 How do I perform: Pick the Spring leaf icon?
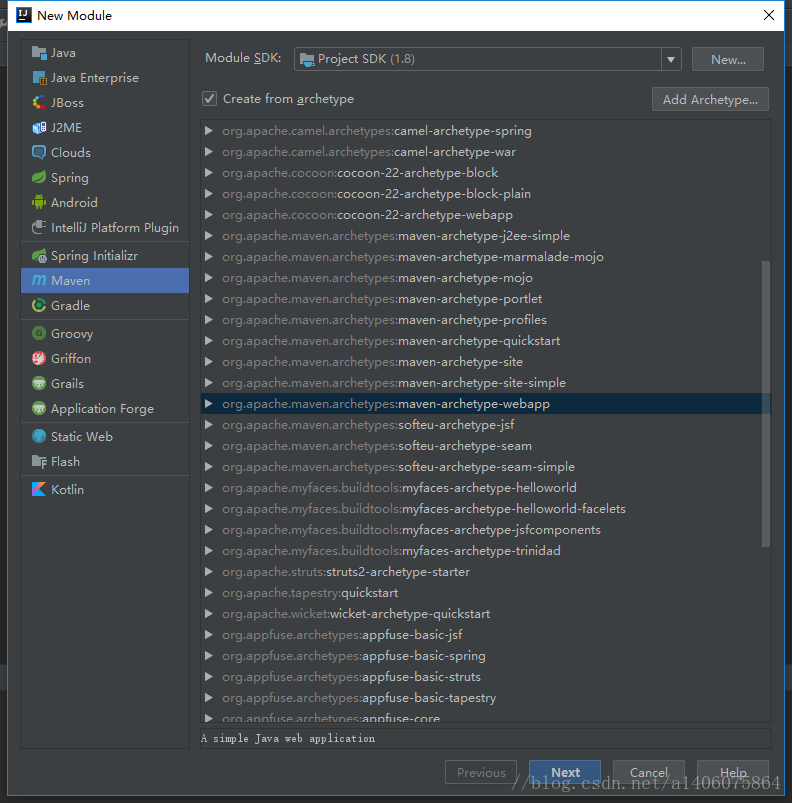coord(39,178)
